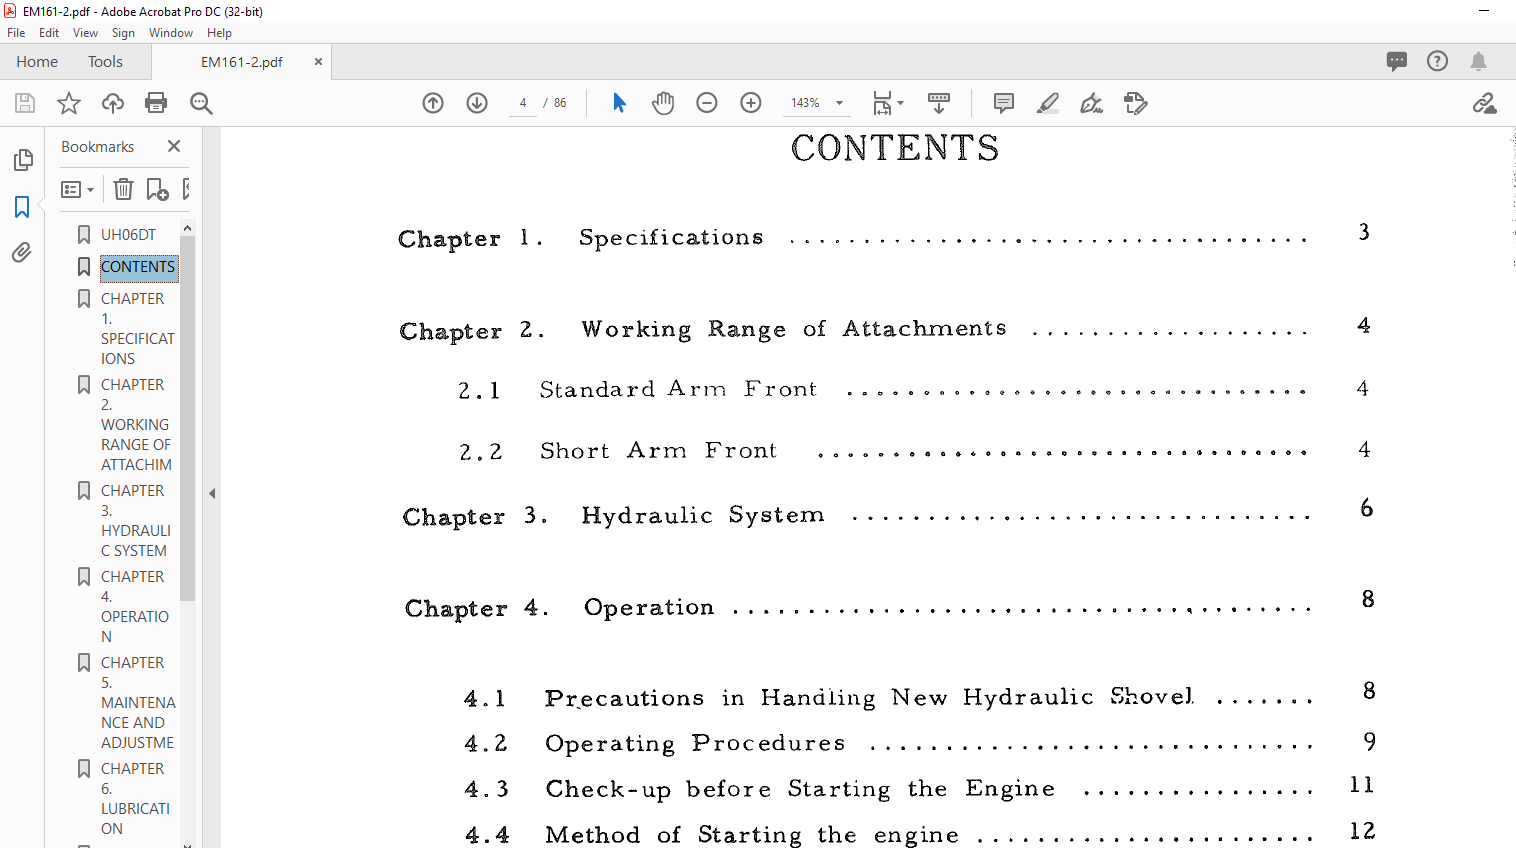The height and width of the screenshot is (848, 1516).
Task: Open the help question mark icon
Action: coord(1437,61)
